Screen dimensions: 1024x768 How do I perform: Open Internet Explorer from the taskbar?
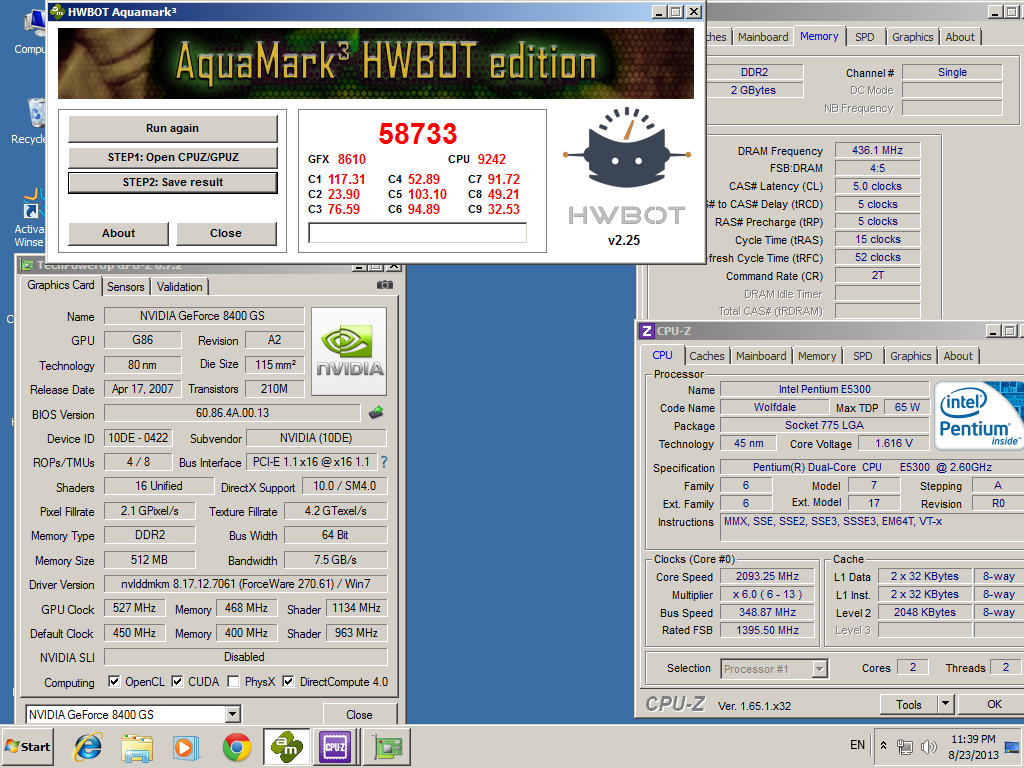[88, 746]
